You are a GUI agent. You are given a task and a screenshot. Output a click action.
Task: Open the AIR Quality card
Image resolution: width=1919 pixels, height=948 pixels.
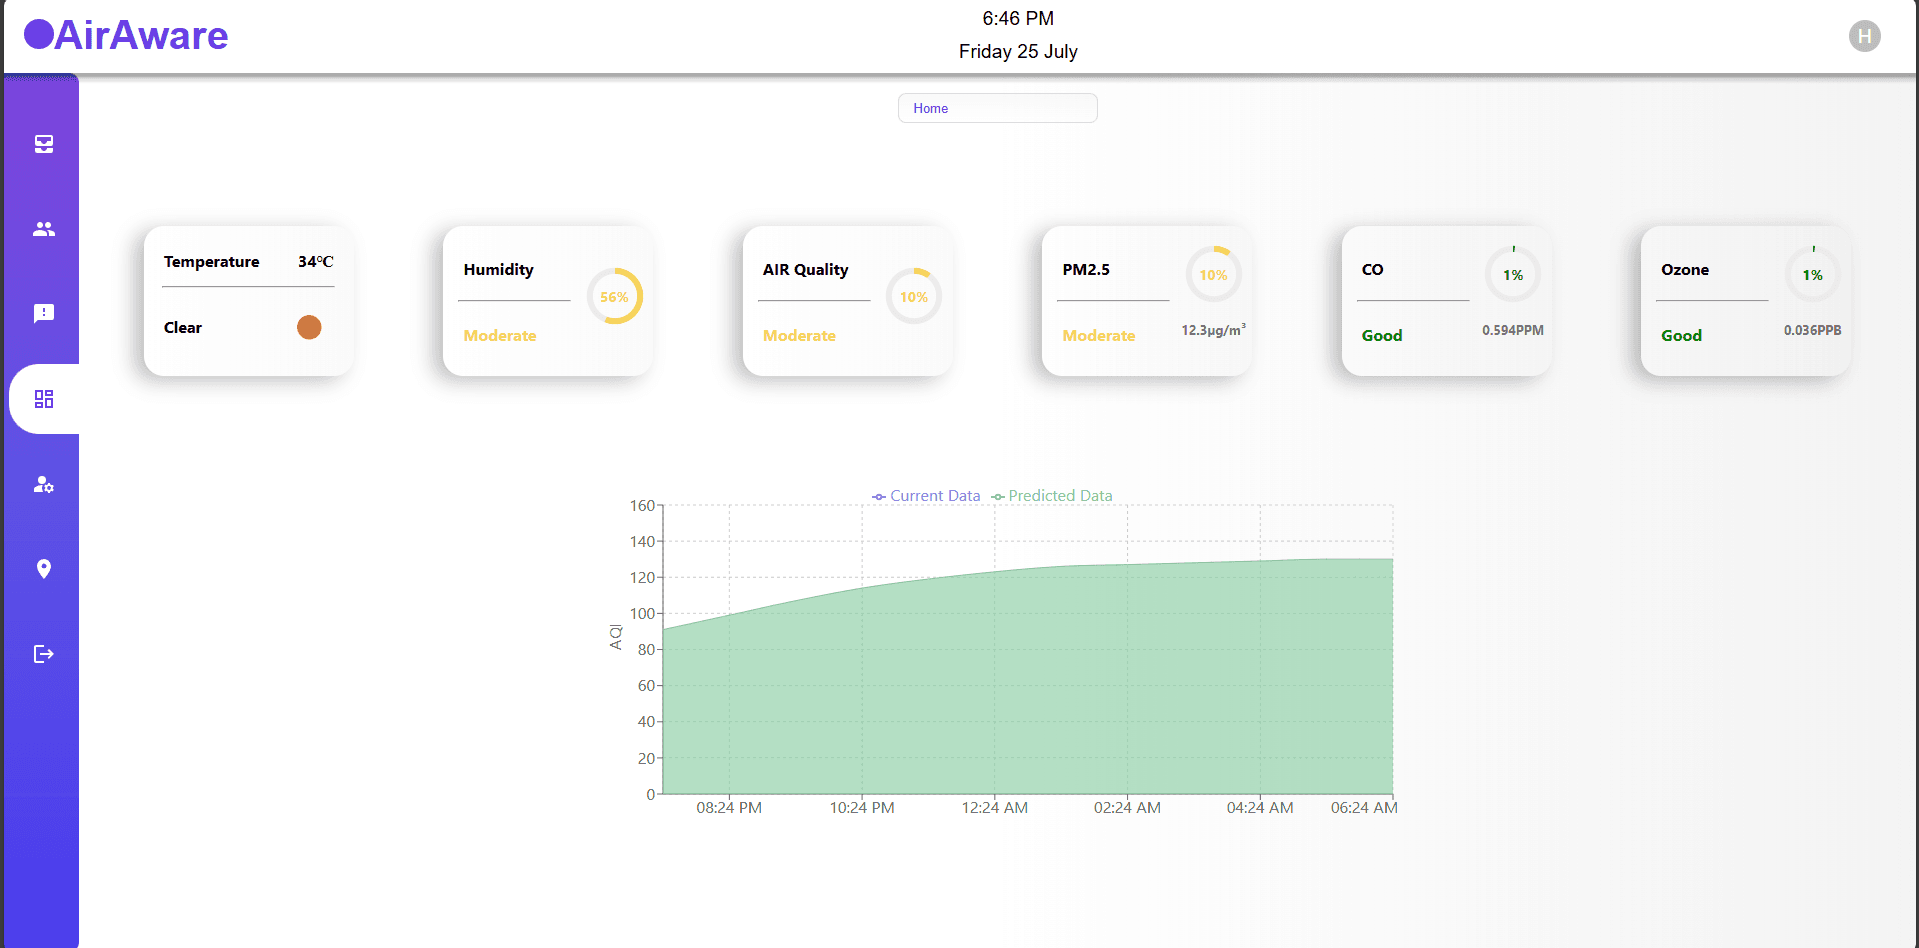[847, 300]
